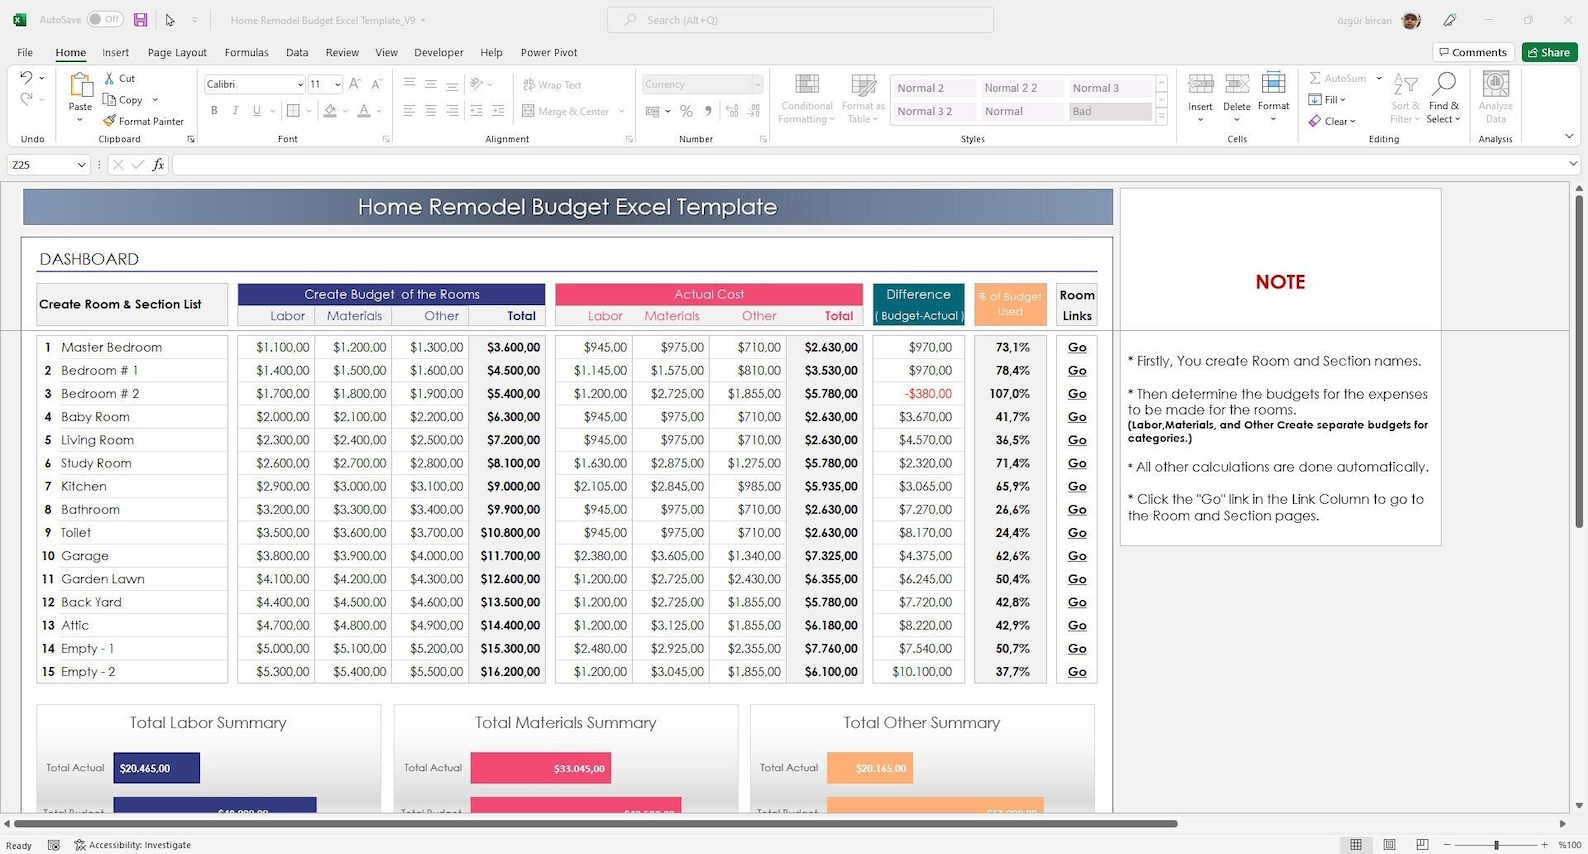Click the Copy icon

(110, 100)
